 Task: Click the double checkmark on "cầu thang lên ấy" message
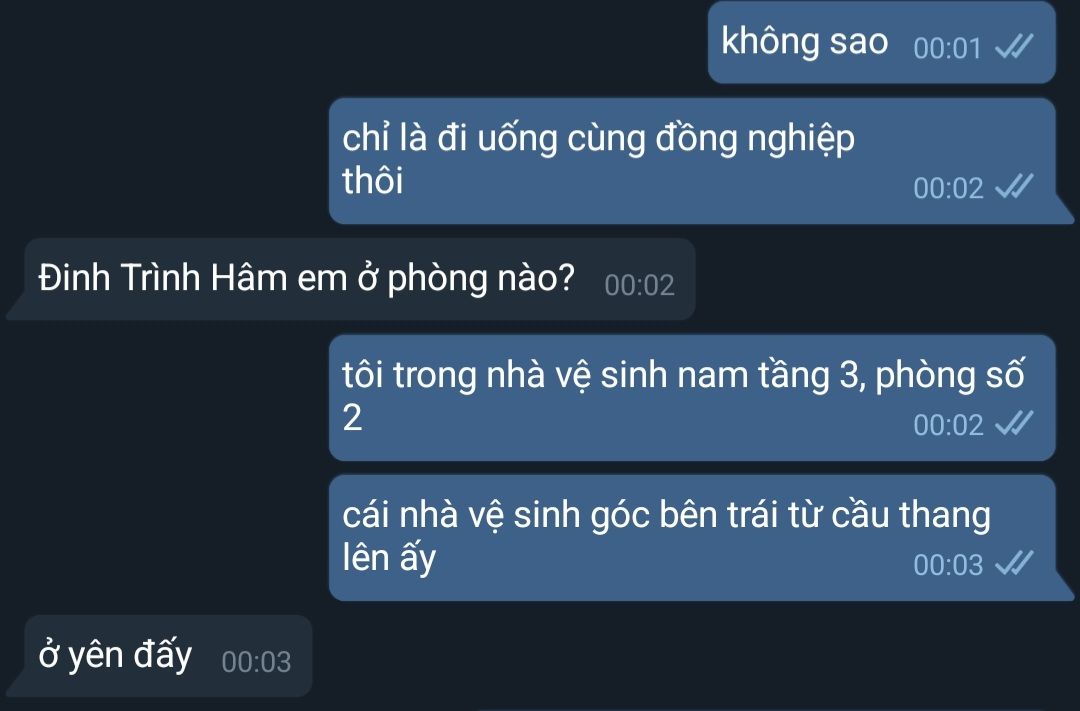coord(1015,564)
